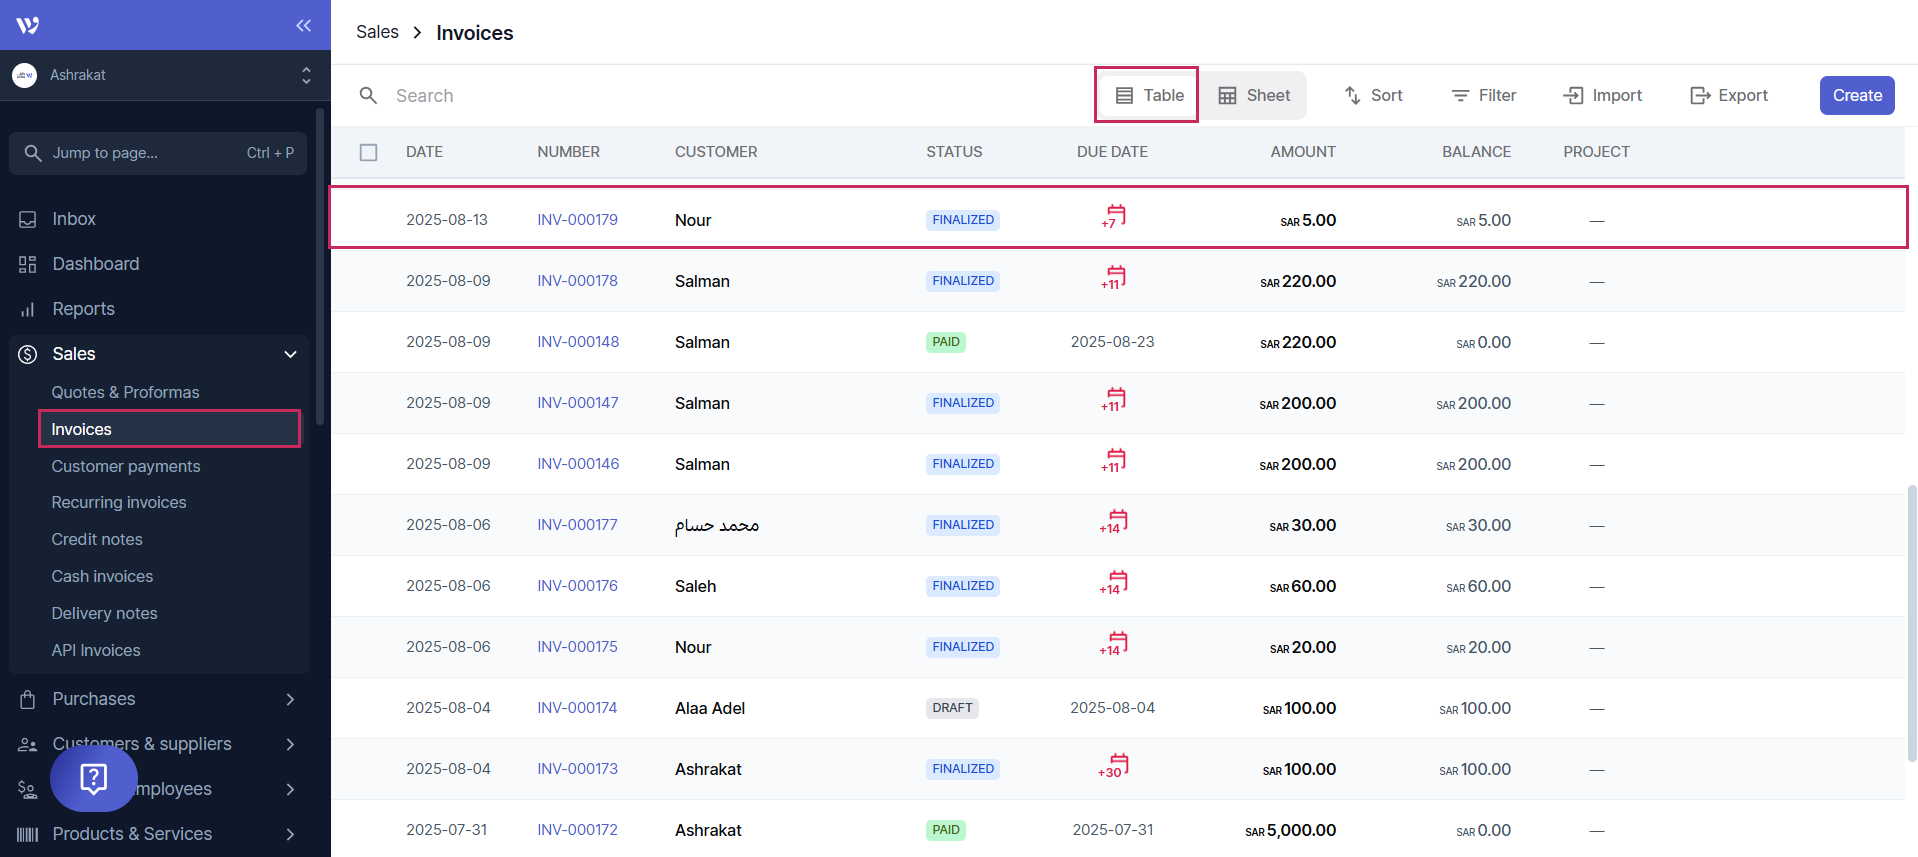1918x857 pixels.
Task: Expand the Purchases menu section
Action: click(290, 699)
